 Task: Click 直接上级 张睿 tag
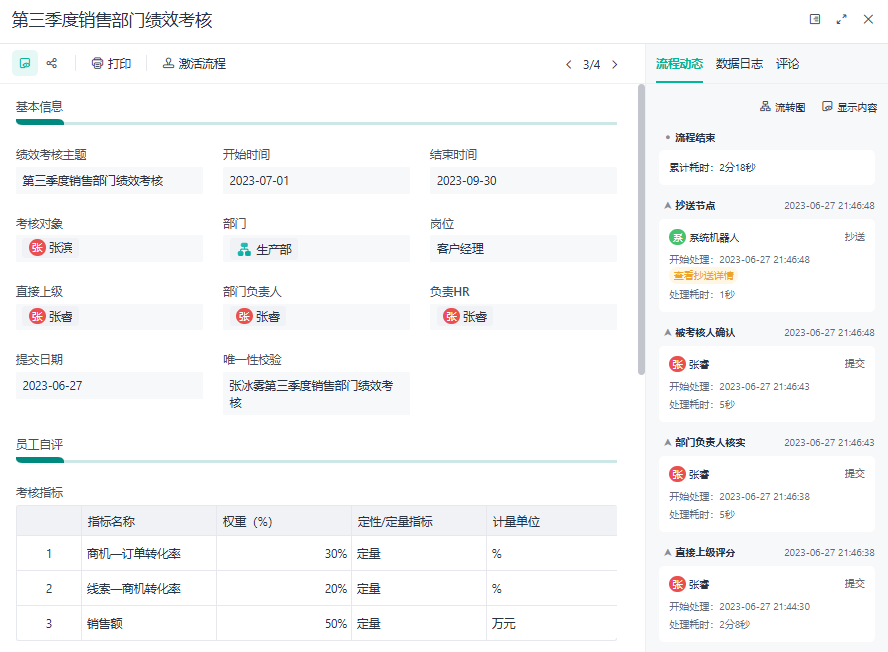(x=51, y=317)
